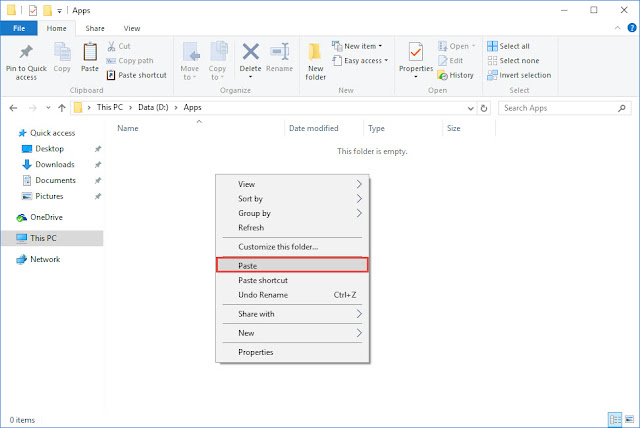Click Copy path in Clipboard group
The image size is (640, 428).
[x=130, y=61]
